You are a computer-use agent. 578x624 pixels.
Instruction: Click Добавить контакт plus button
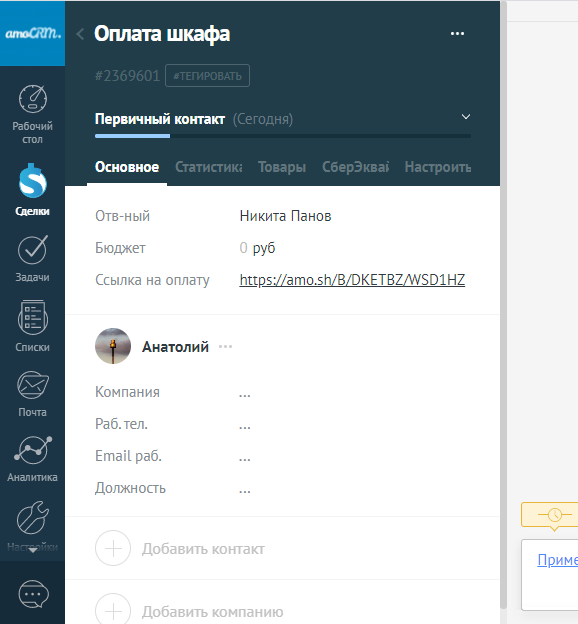coord(113,548)
